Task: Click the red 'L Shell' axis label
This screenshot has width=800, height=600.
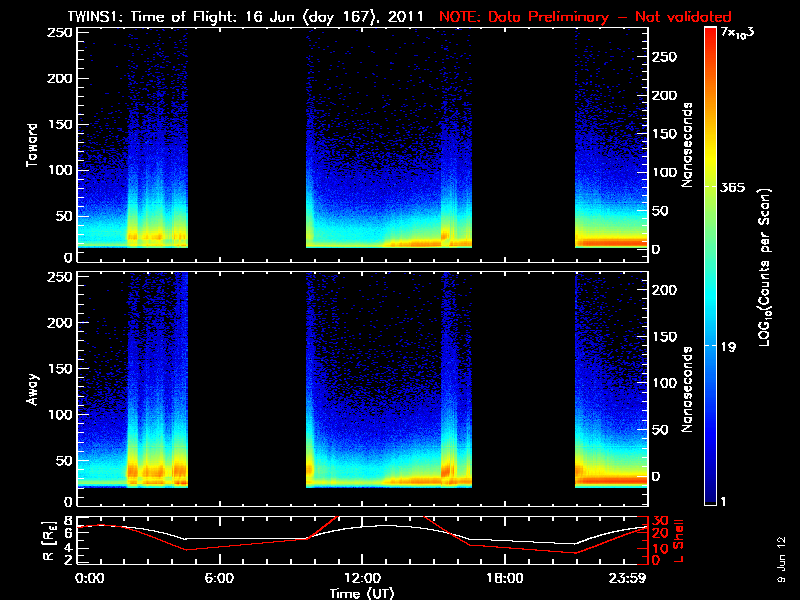Action: [x=682, y=540]
